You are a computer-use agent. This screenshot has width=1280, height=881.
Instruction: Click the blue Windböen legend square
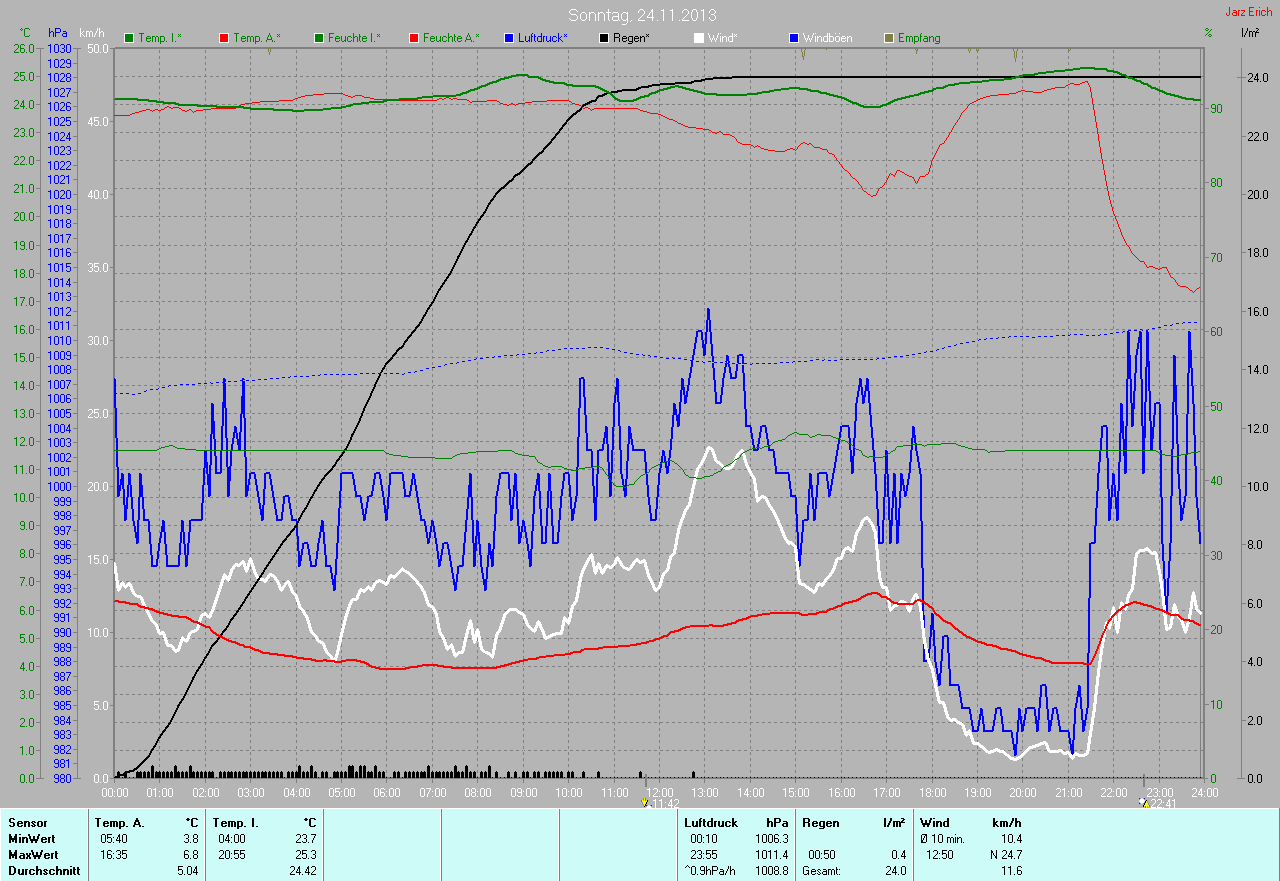(794, 38)
